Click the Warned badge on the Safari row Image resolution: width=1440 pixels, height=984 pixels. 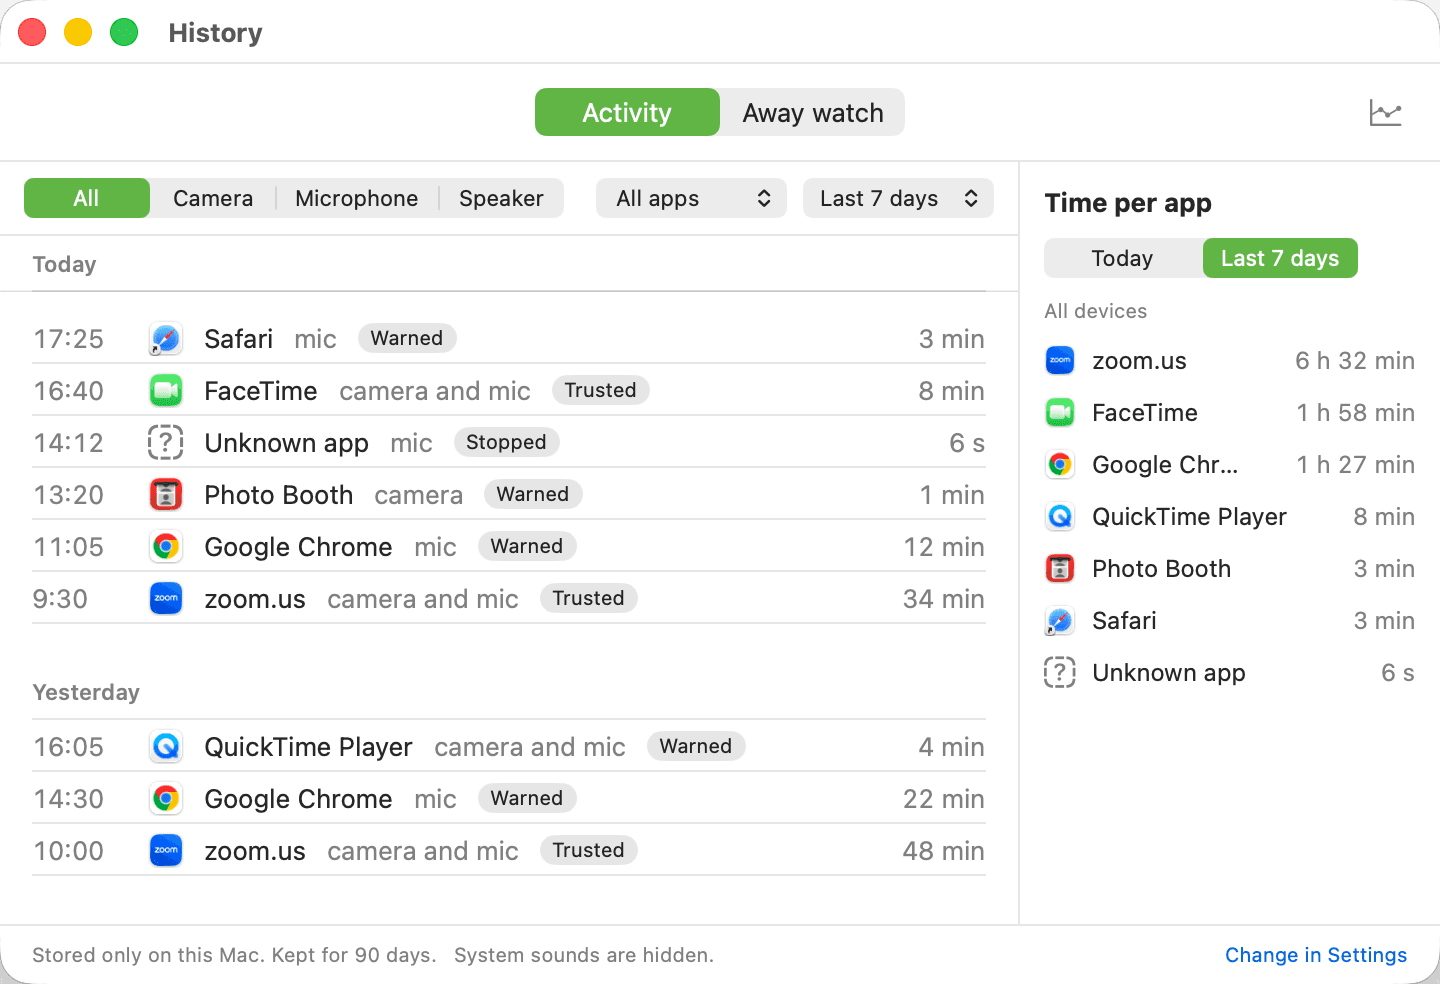point(407,338)
